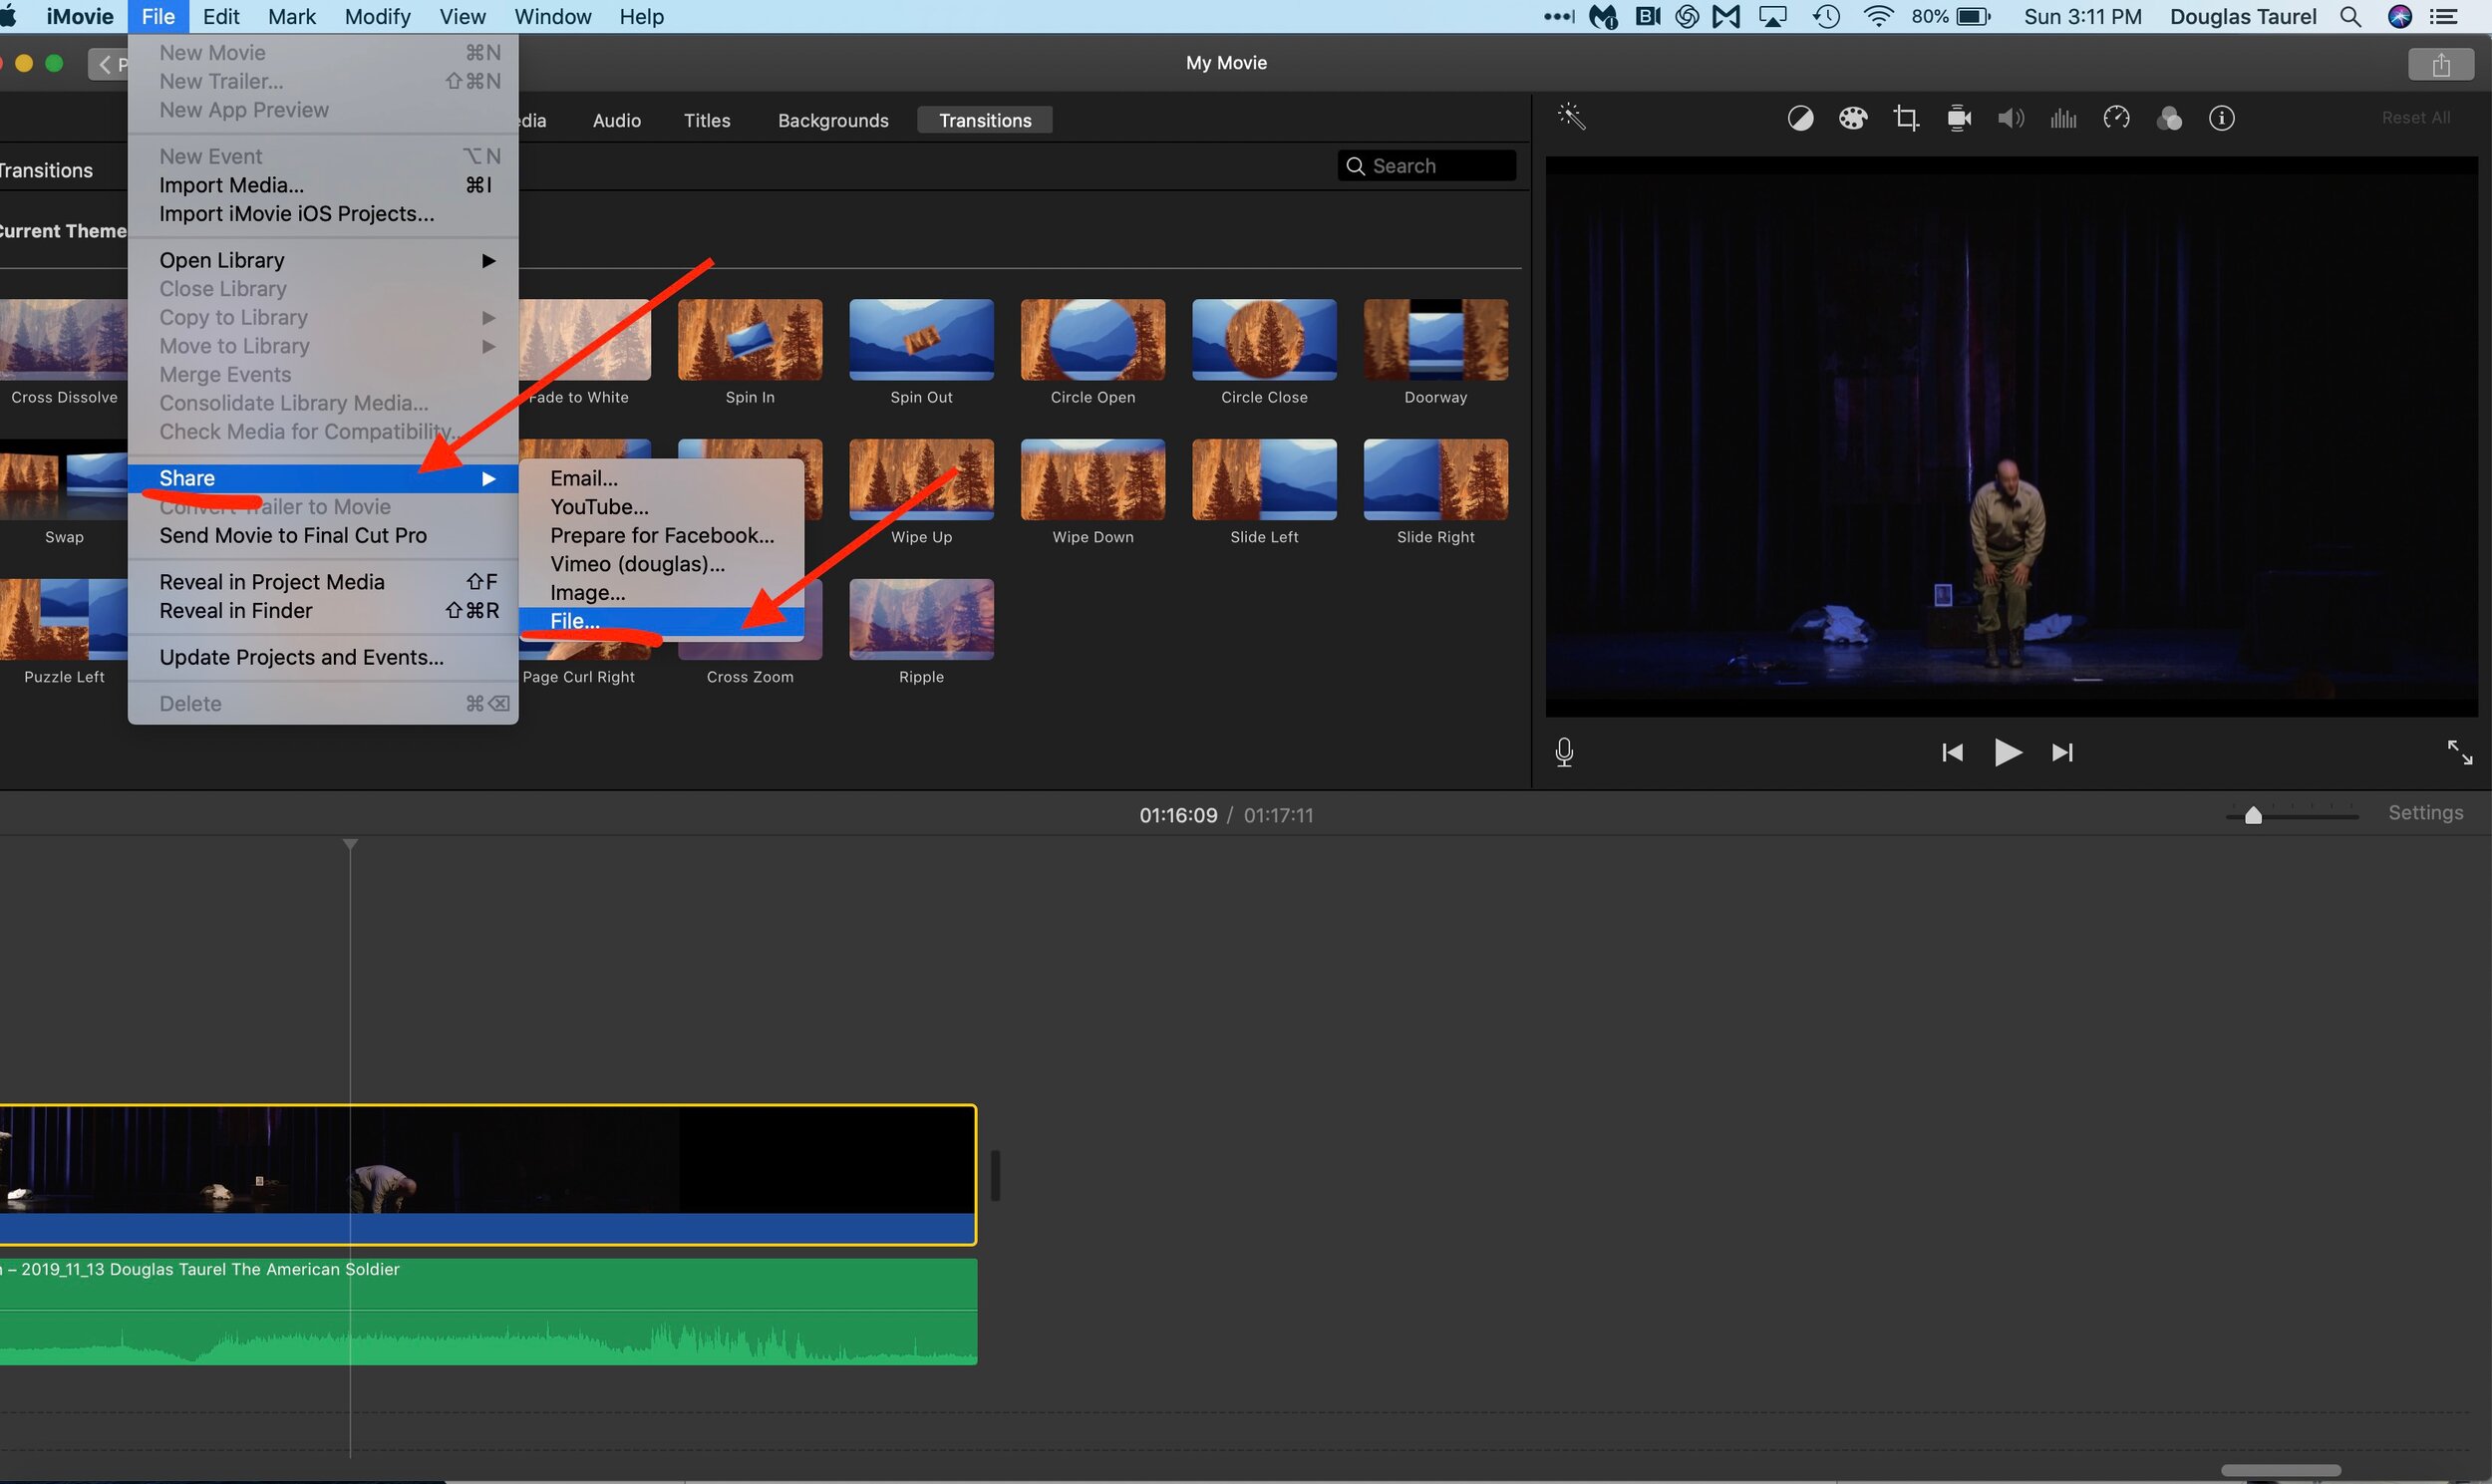The width and height of the screenshot is (2492, 1484).
Task: Choose Email... in the Share submenu
Action: (x=661, y=478)
